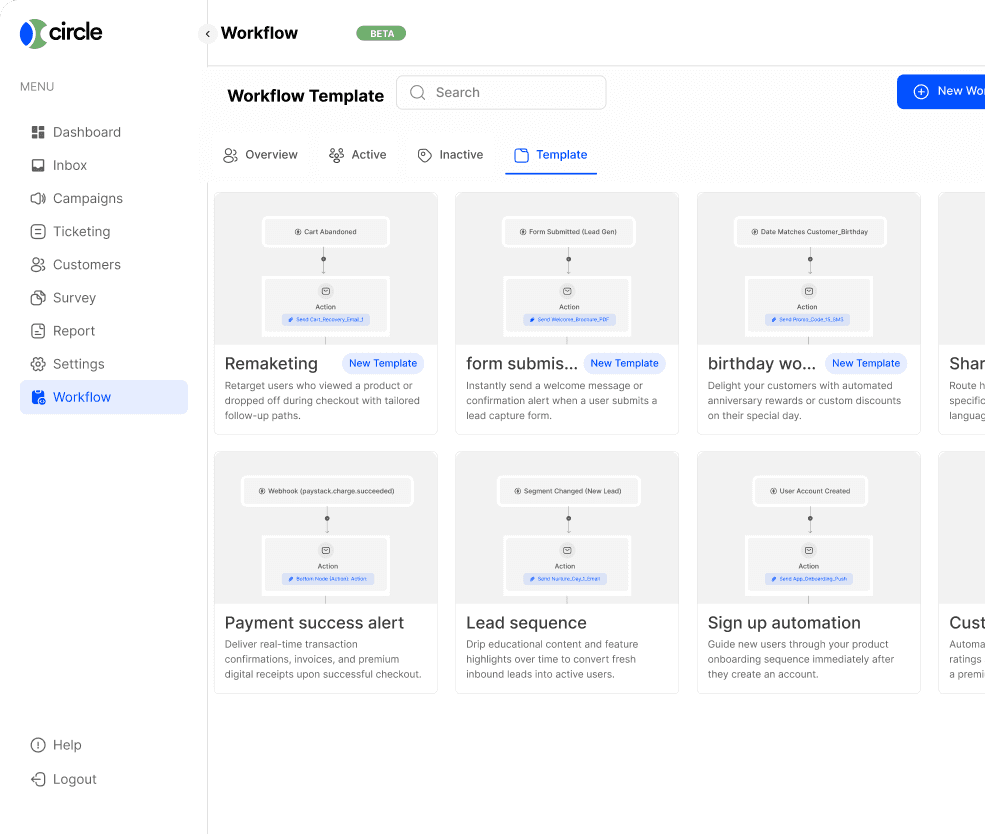Switch to the Overview tab
The height and width of the screenshot is (834, 985).
[x=260, y=155]
